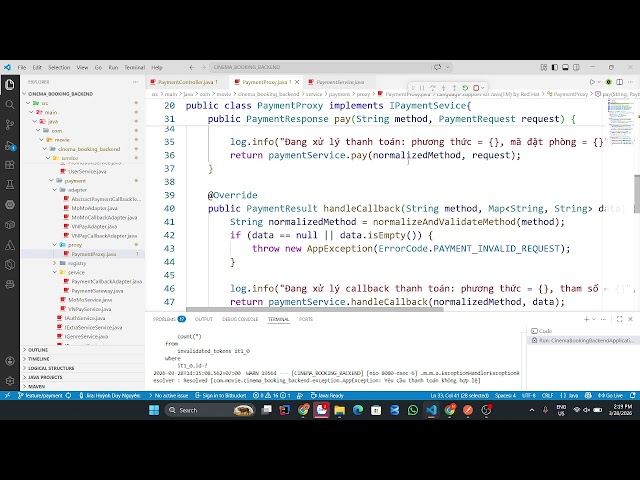Pause the debug session
640x480 pixels.
point(422,88)
